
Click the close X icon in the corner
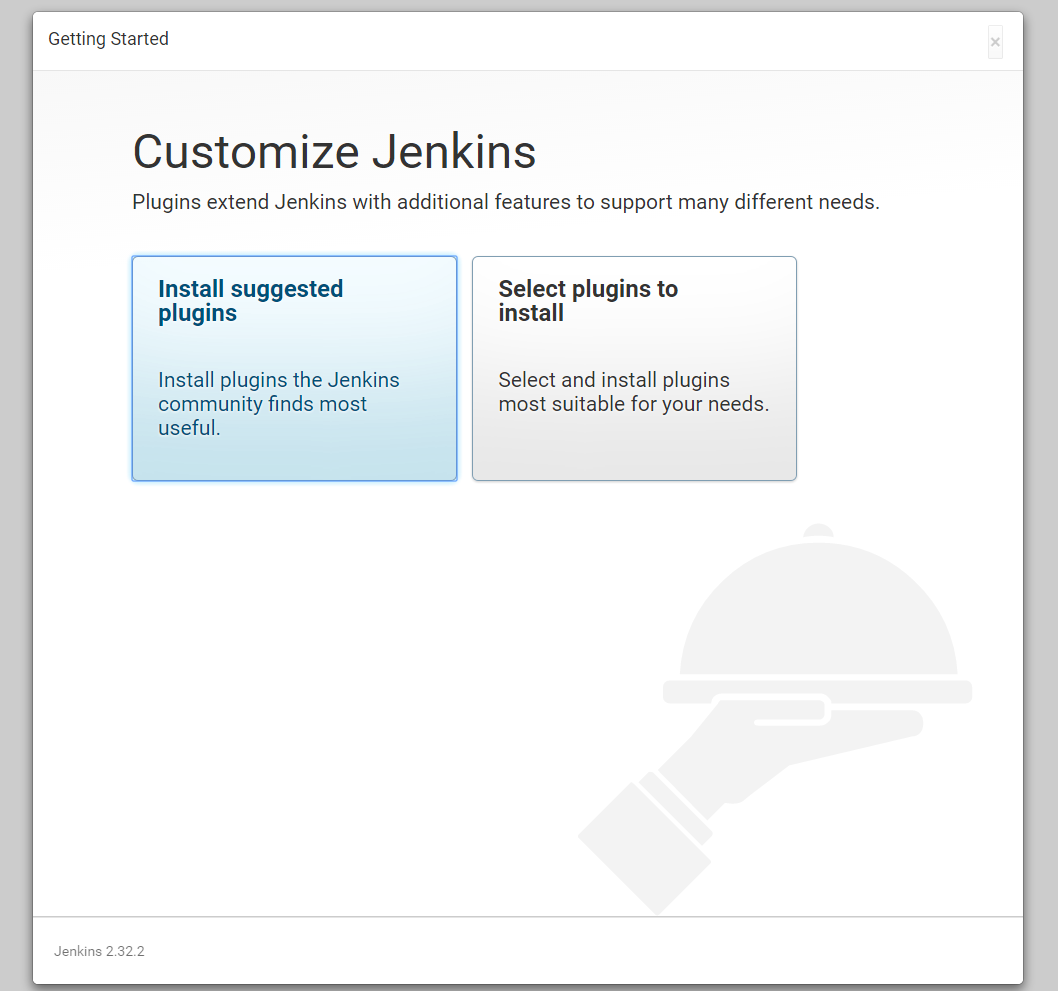click(995, 42)
